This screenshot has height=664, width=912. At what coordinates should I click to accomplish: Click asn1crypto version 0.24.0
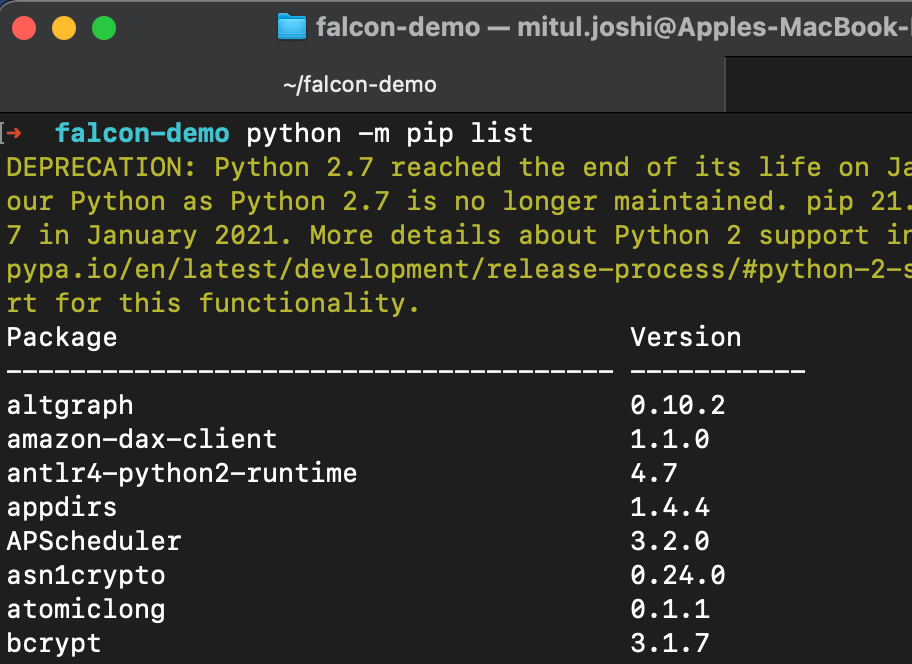tap(678, 576)
